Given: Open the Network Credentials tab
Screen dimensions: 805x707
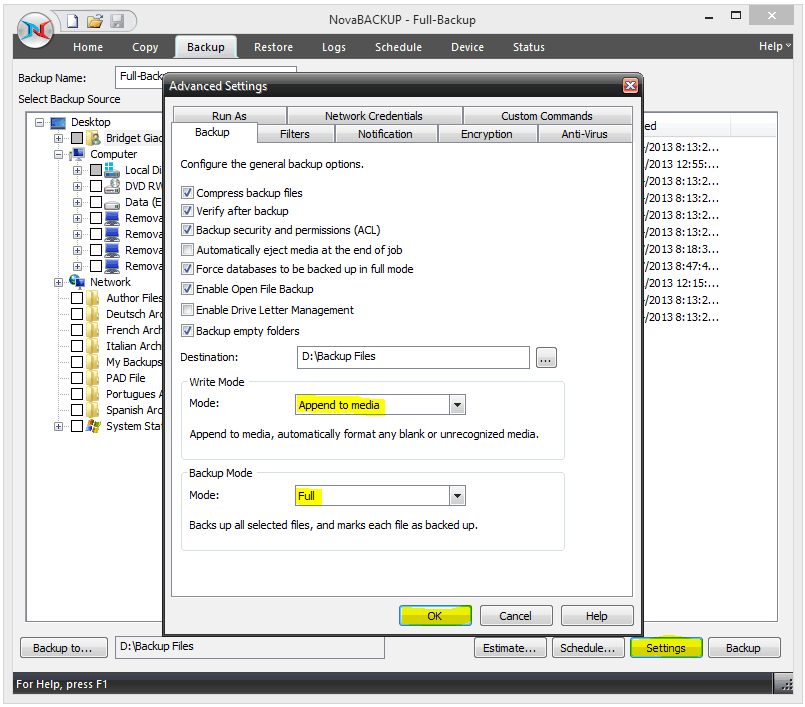Looking at the screenshot, I should (374, 116).
